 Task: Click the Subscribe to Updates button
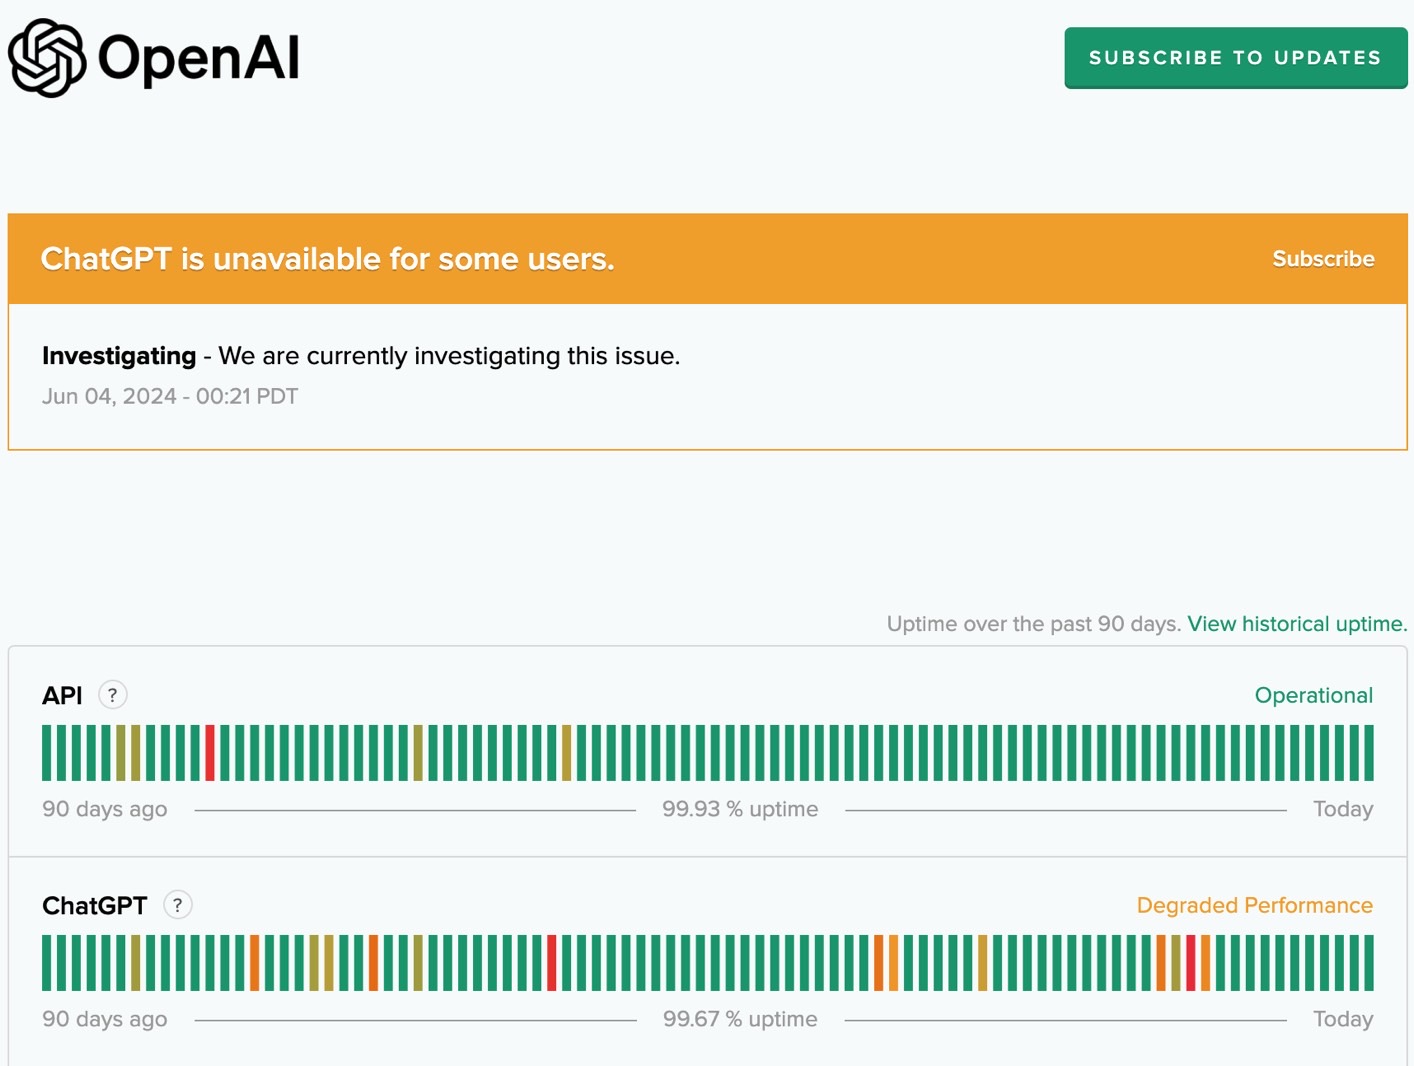coord(1236,58)
